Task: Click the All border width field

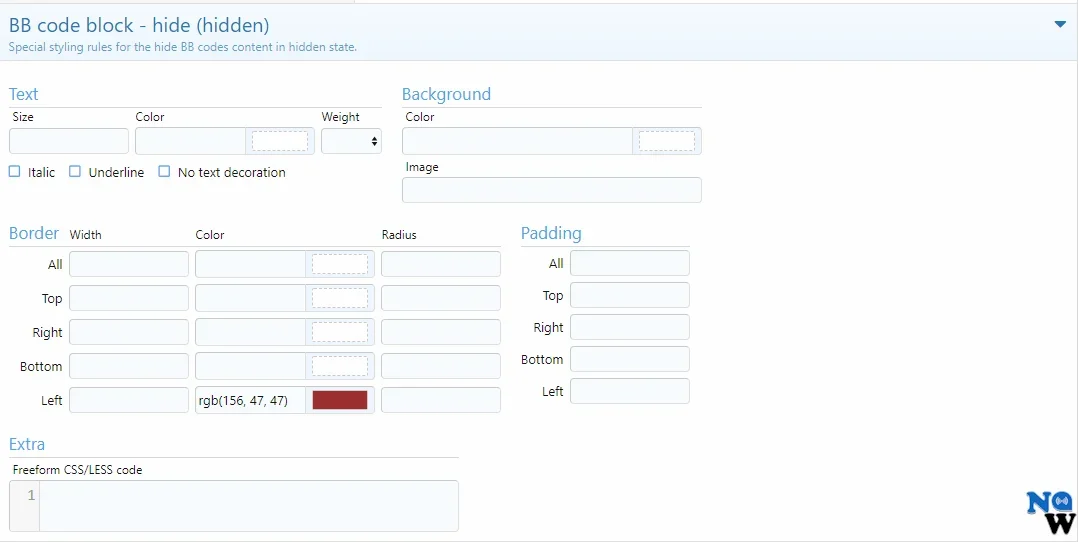Action: [129, 264]
